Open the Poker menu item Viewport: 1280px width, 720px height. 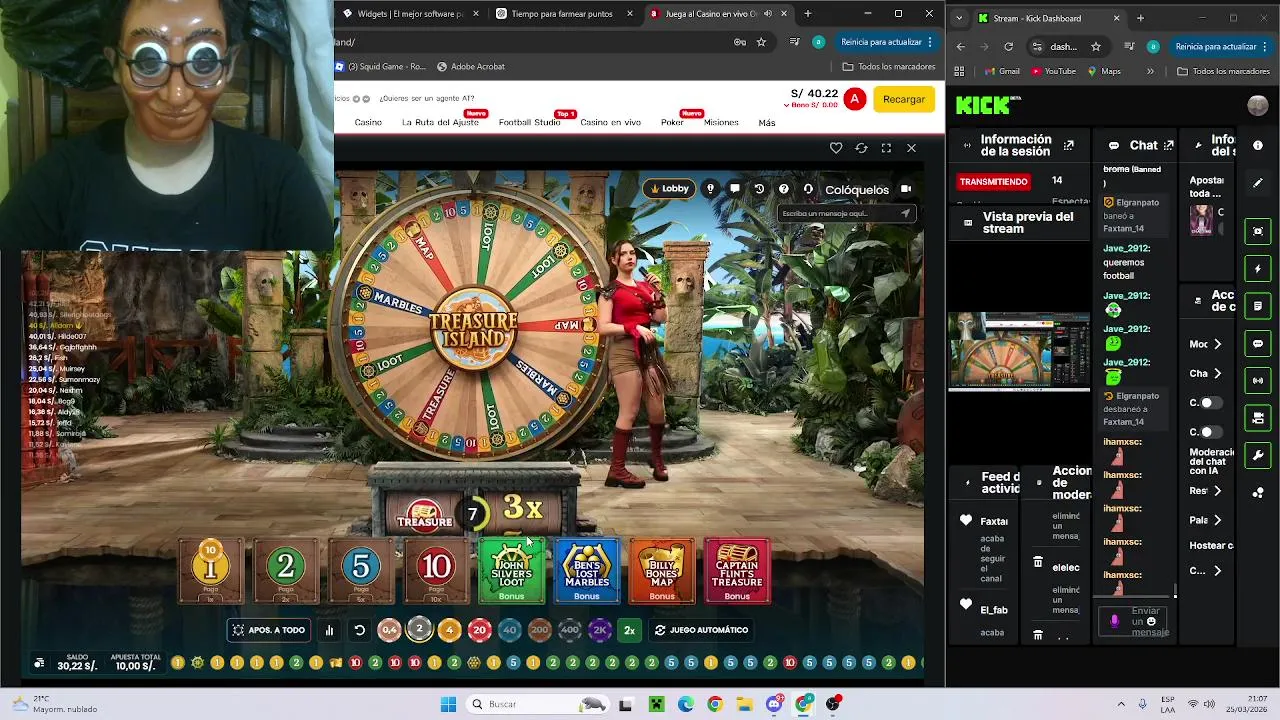(x=672, y=123)
